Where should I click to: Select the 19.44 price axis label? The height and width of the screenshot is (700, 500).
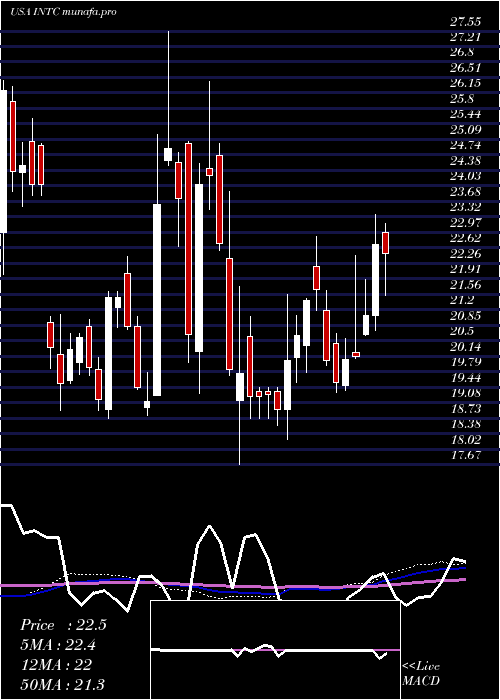[x=465, y=378]
